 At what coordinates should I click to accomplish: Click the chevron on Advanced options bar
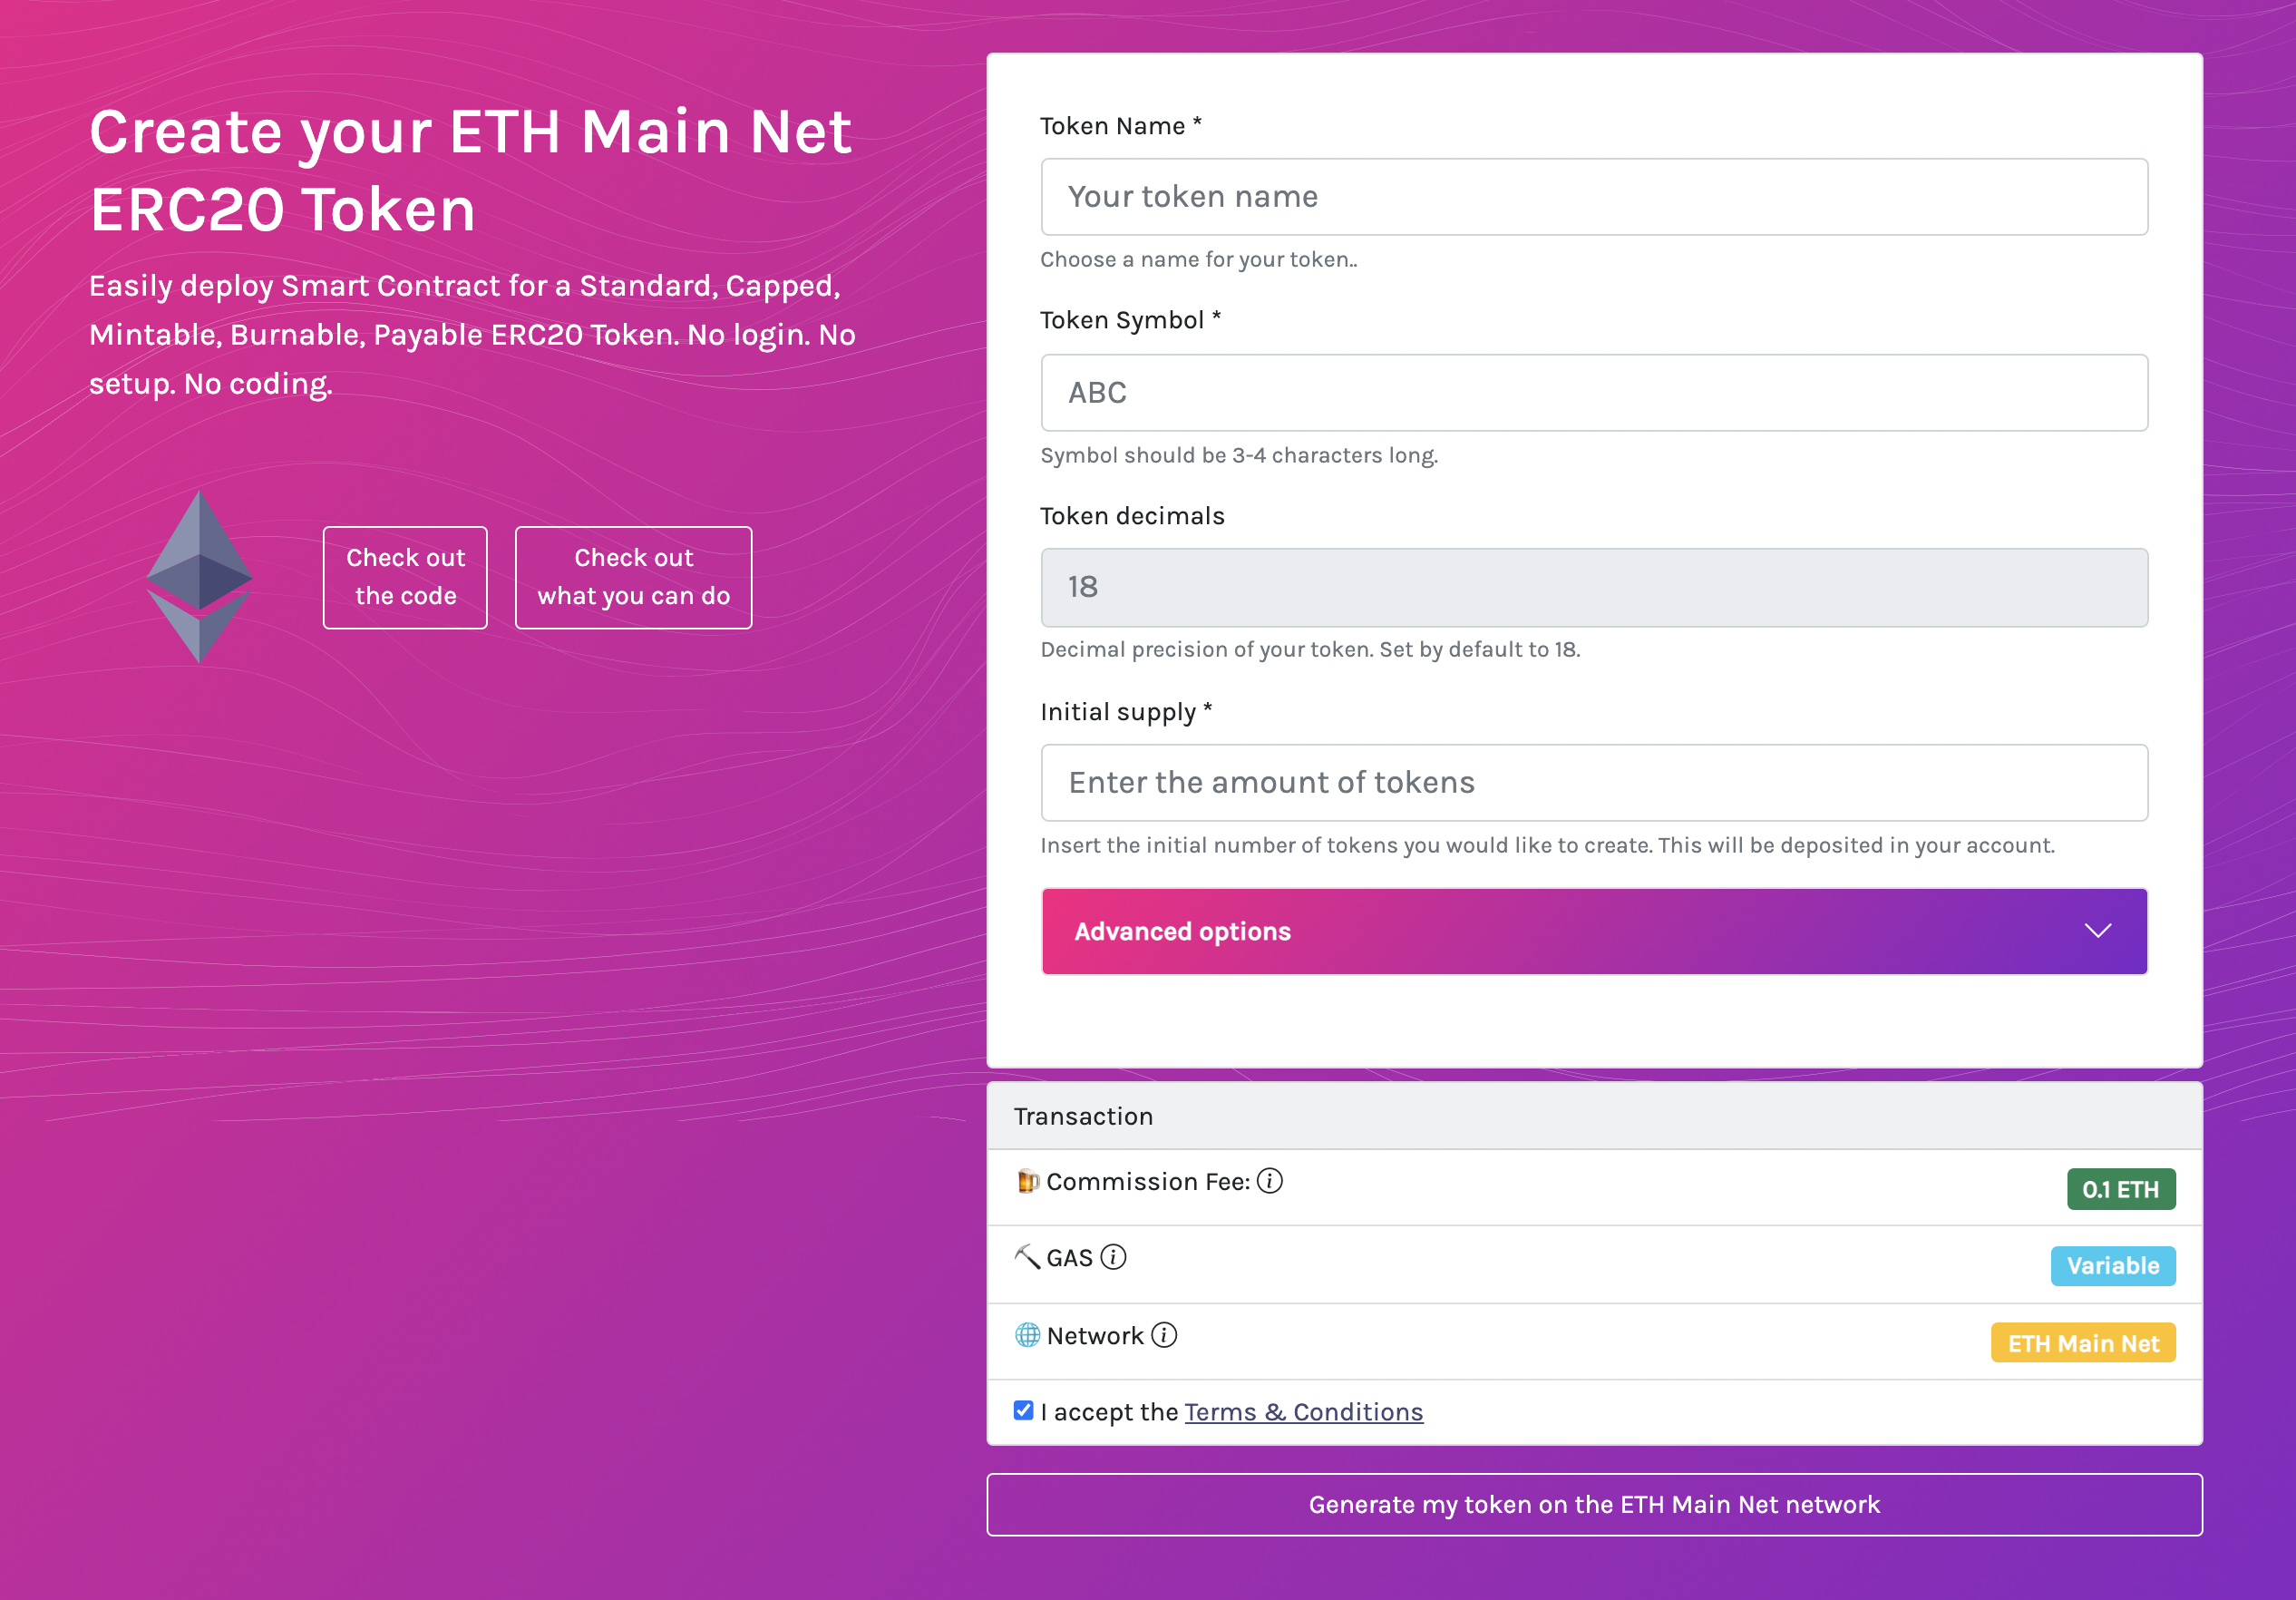(x=2098, y=931)
